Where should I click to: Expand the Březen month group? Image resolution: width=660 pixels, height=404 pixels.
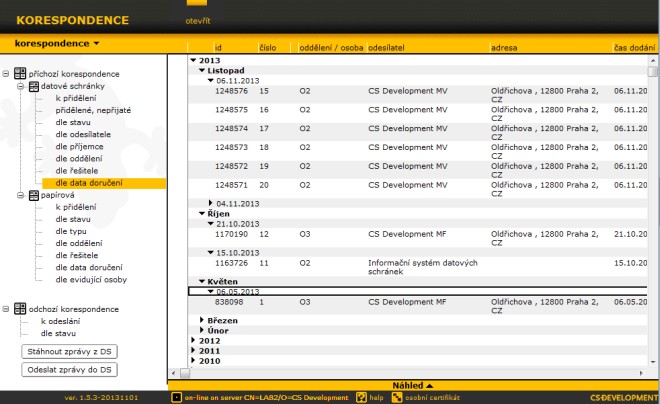click(x=202, y=320)
